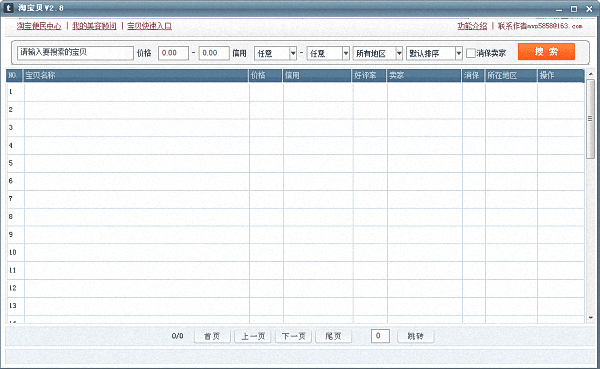Open the second 任意 credit dropdown
Screen dimensions: 600x369
coord(328,53)
